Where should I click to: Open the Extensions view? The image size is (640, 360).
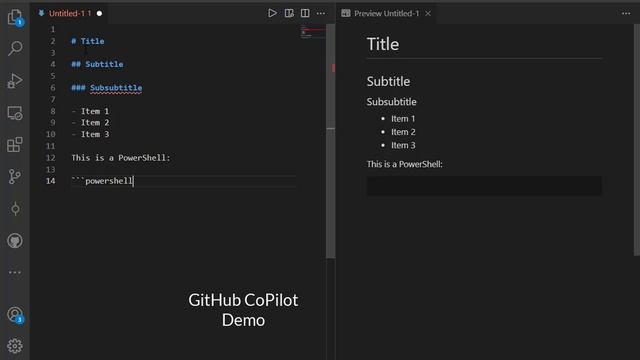[15, 144]
